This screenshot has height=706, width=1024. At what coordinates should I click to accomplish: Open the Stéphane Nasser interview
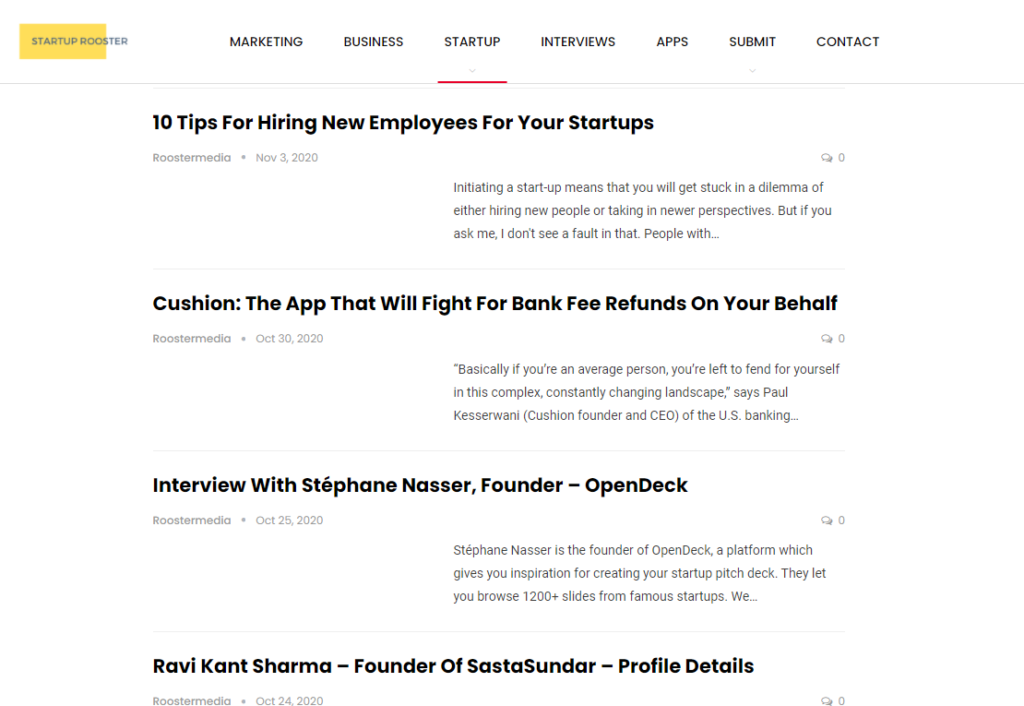pos(420,485)
